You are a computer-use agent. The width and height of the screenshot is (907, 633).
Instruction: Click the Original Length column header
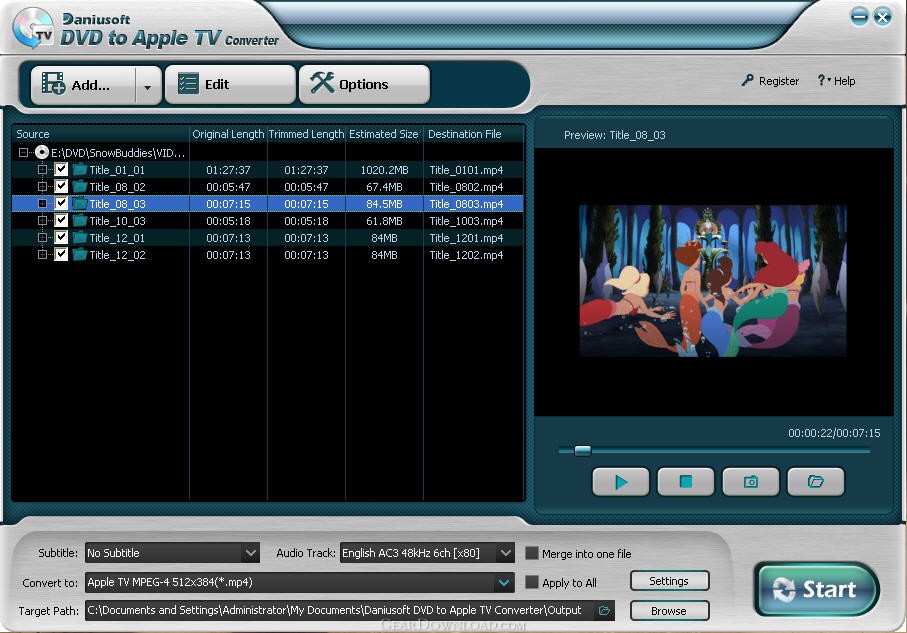pos(228,134)
